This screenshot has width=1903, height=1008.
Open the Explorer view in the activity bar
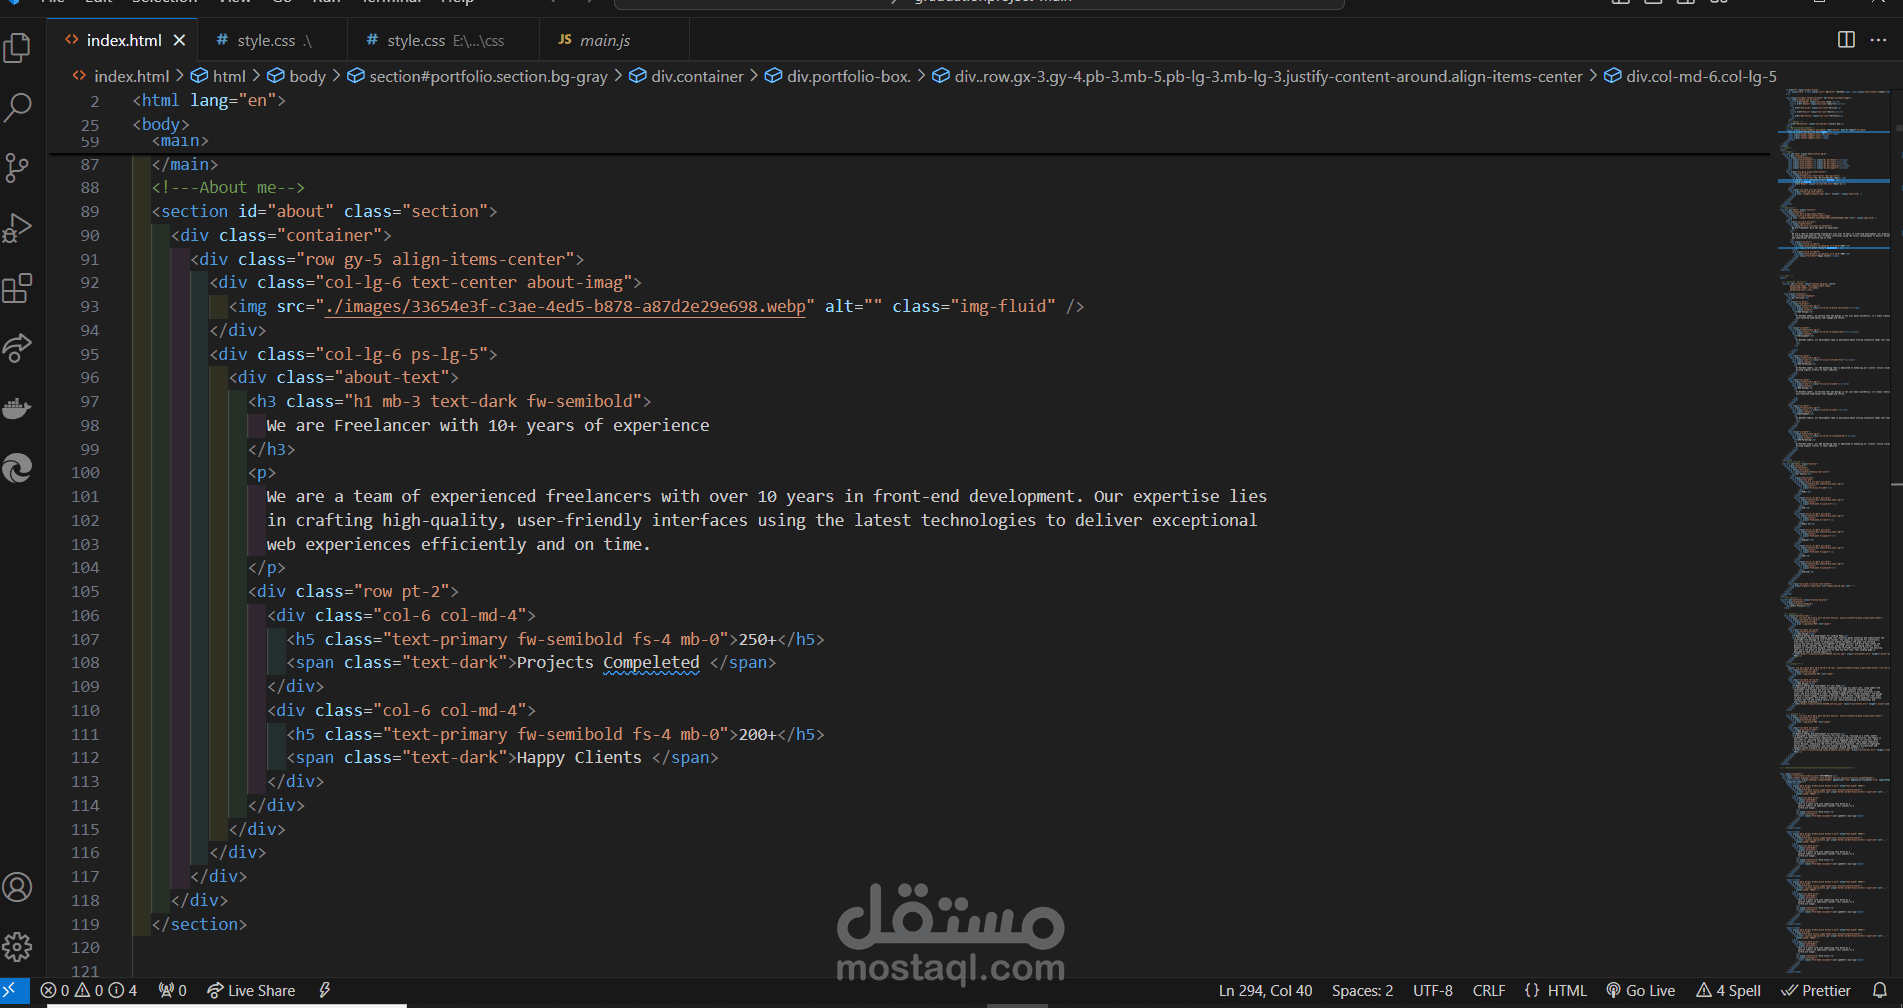pos(18,47)
